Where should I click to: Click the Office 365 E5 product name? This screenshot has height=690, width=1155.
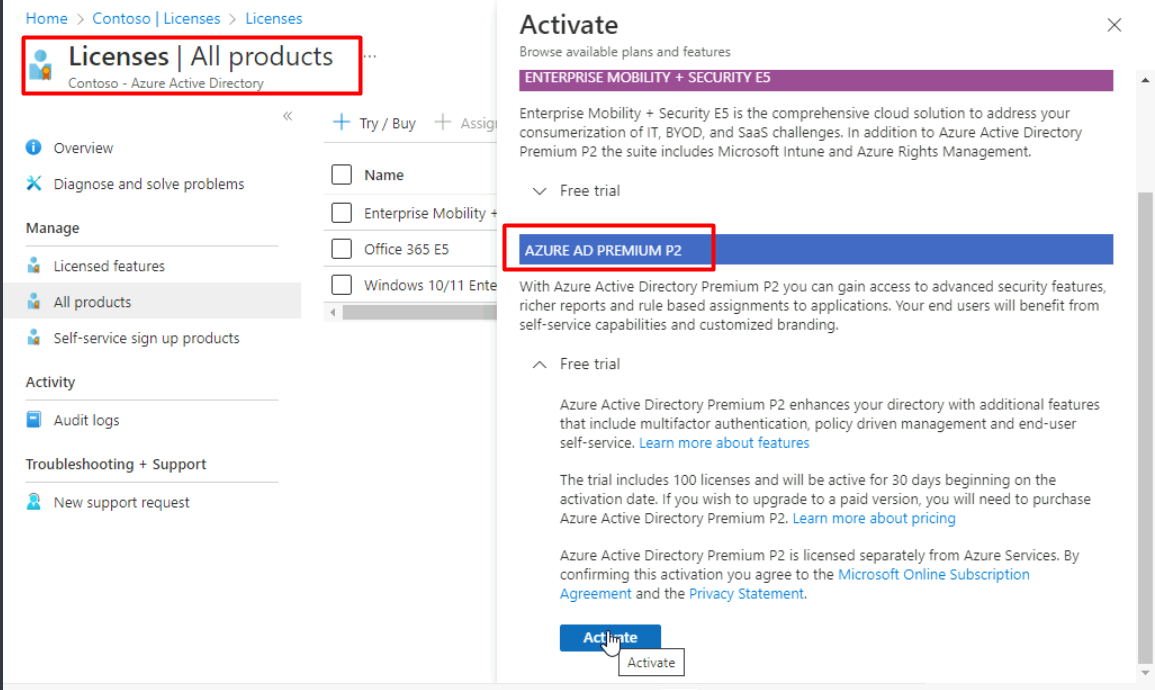point(406,249)
